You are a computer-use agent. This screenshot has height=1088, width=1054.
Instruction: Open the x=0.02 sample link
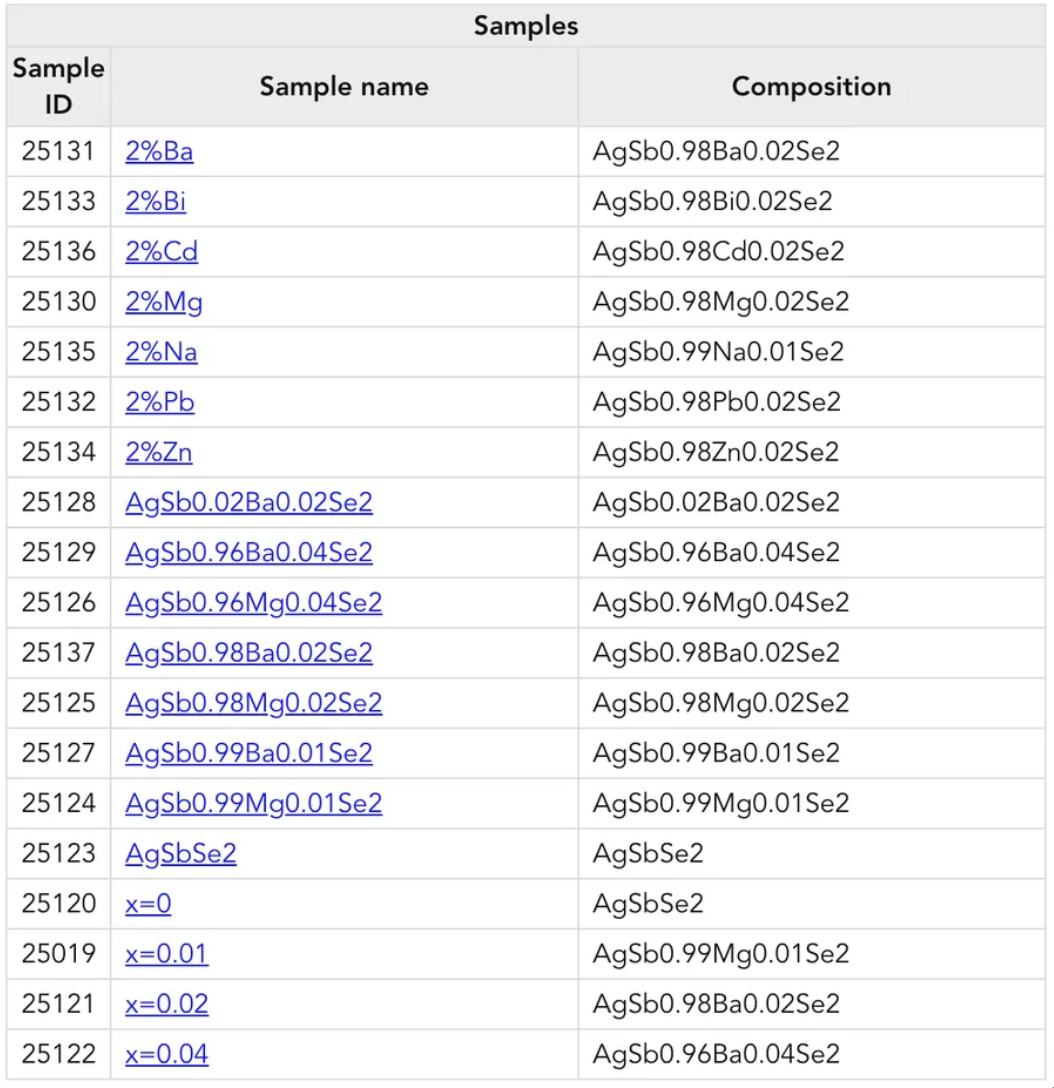click(167, 1004)
